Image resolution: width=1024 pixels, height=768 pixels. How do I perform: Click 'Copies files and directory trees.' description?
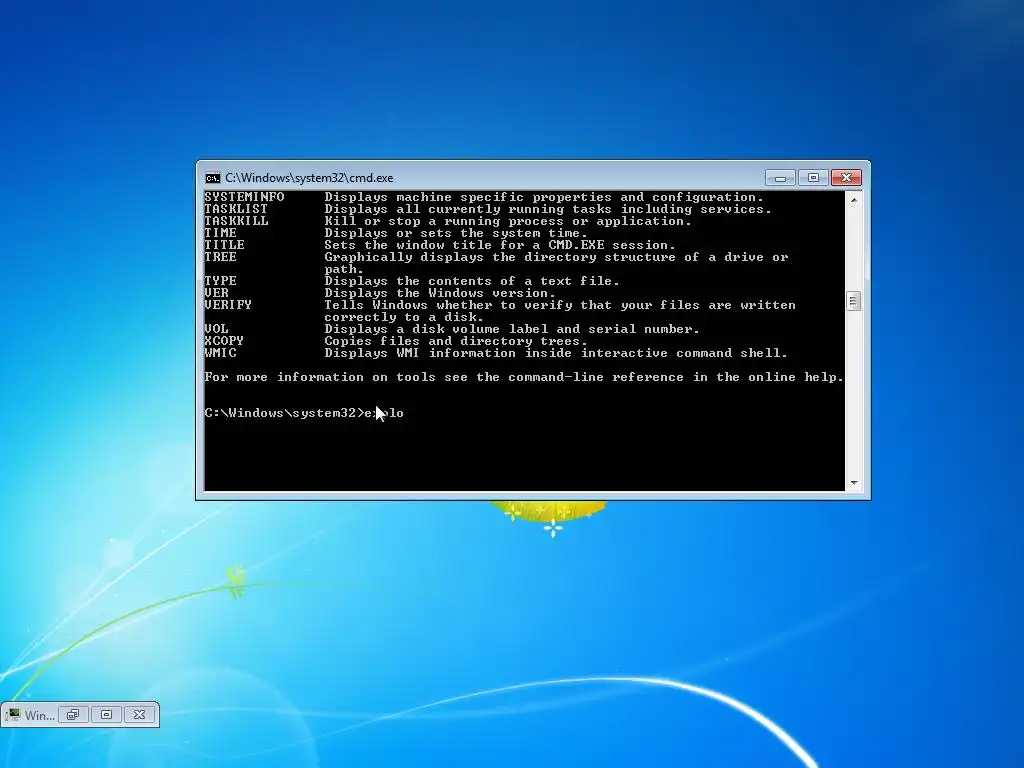[x=456, y=341]
